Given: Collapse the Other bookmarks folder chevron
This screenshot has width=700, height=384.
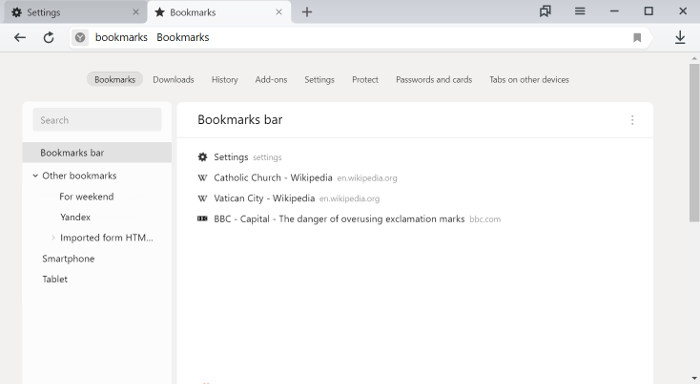Looking at the screenshot, I should (x=35, y=176).
